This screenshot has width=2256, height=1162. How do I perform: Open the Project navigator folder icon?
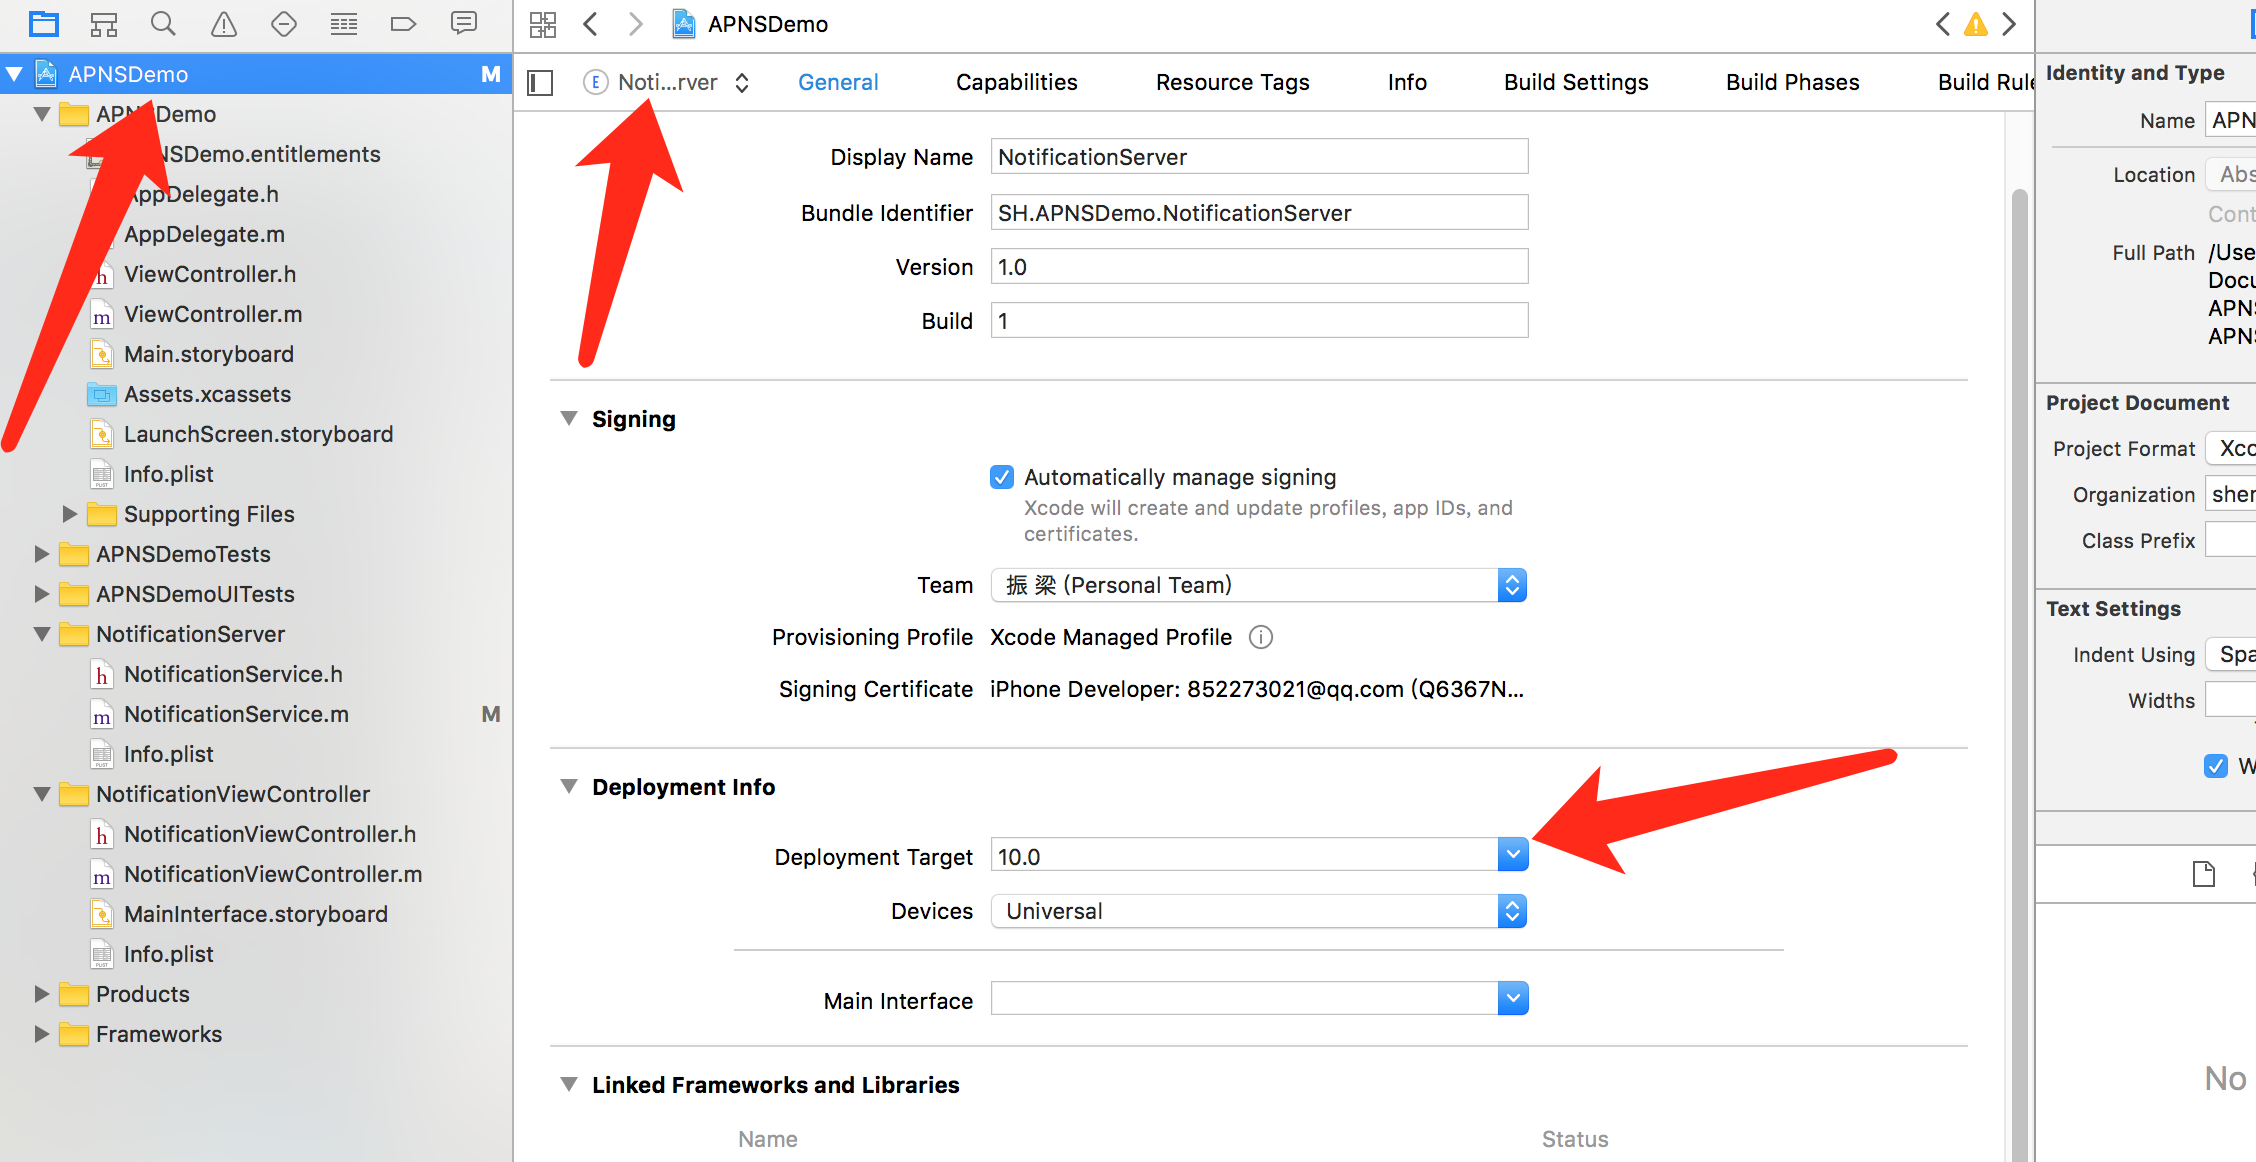click(44, 23)
